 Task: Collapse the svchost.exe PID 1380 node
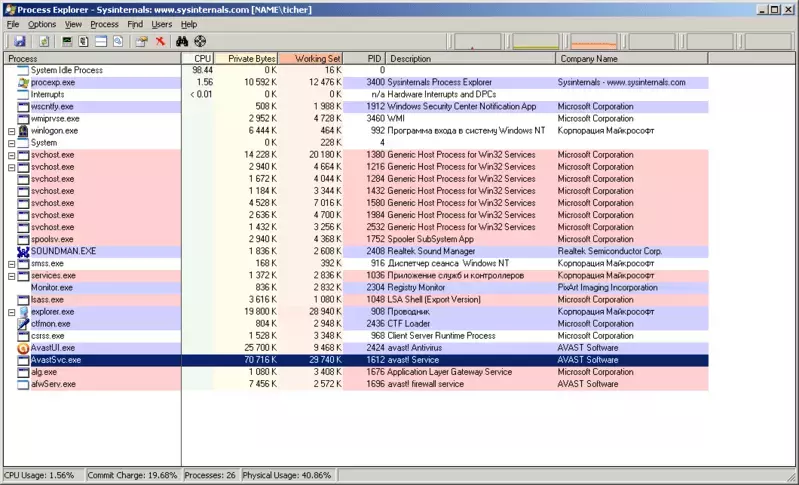point(11,155)
